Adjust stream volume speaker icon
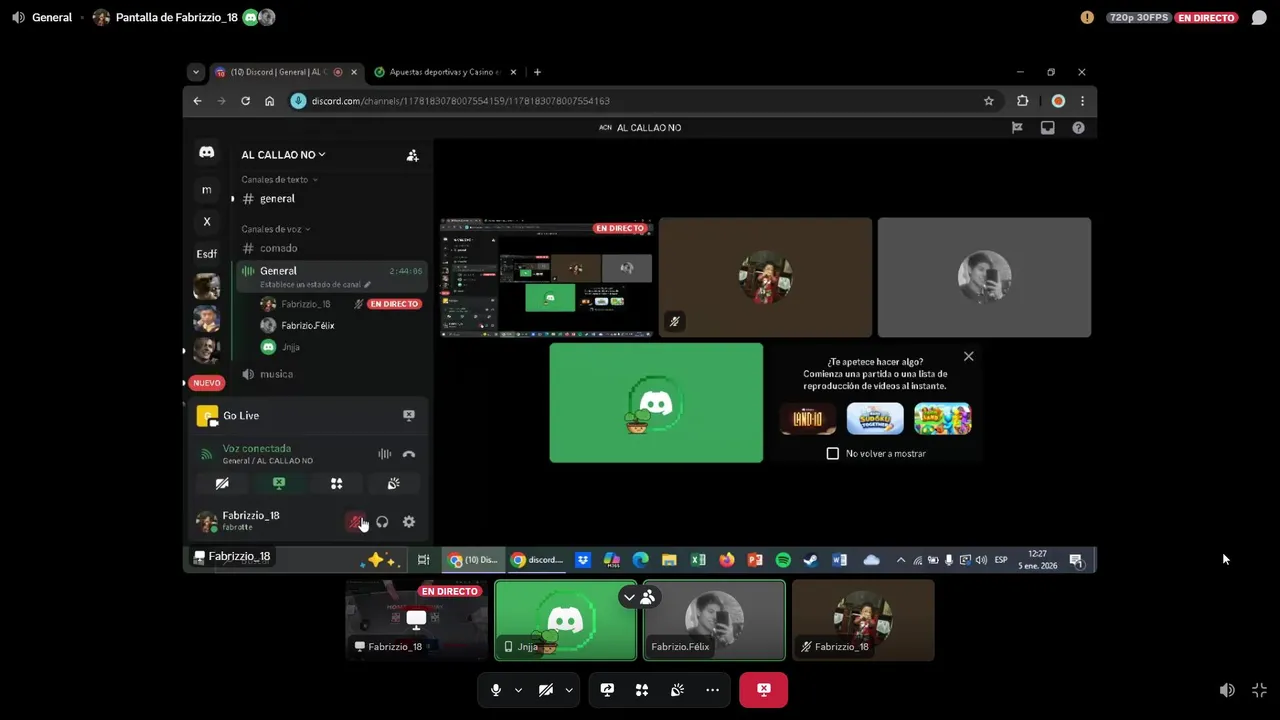1280x720 pixels. (x=1227, y=690)
